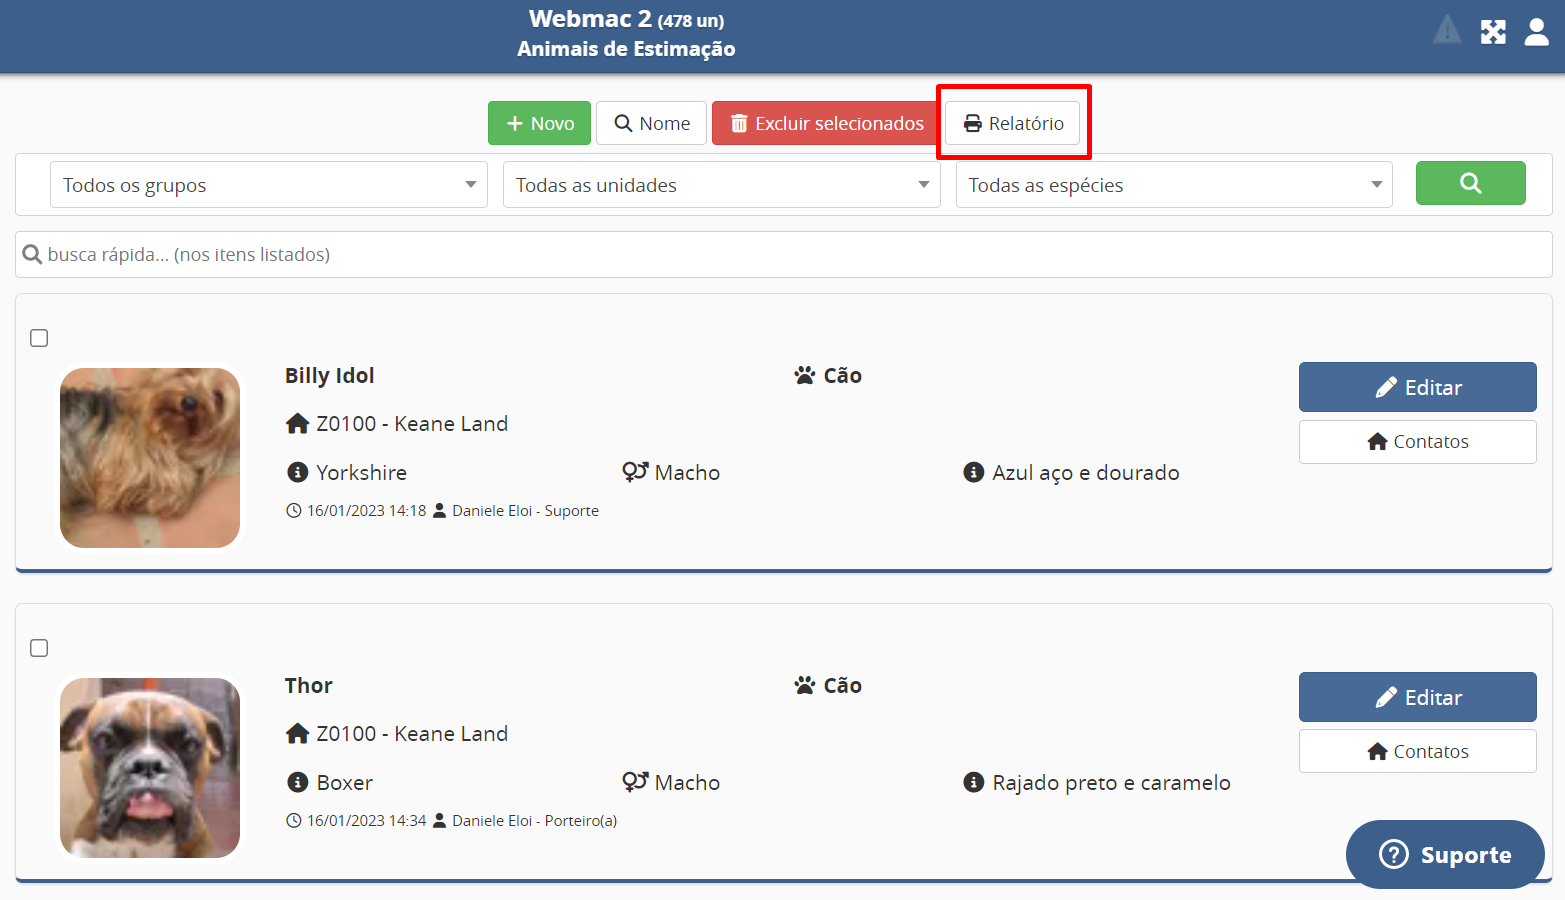1565x900 pixels.
Task: Open the Todas as unidades dropdown
Action: [721, 185]
